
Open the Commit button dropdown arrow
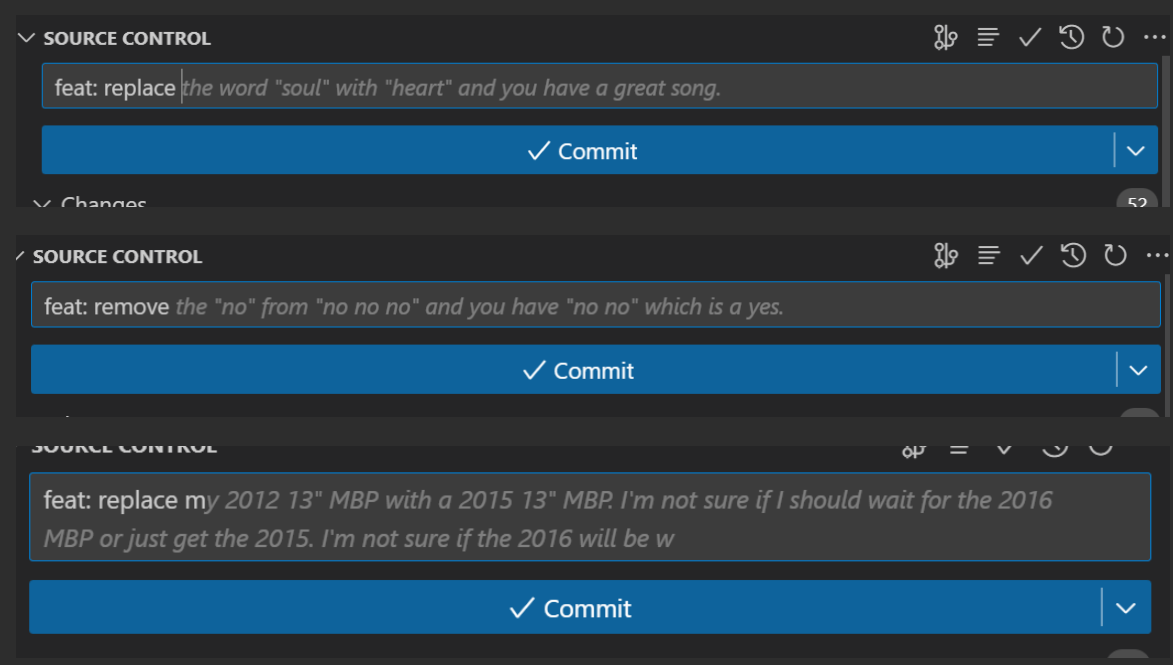1135,150
